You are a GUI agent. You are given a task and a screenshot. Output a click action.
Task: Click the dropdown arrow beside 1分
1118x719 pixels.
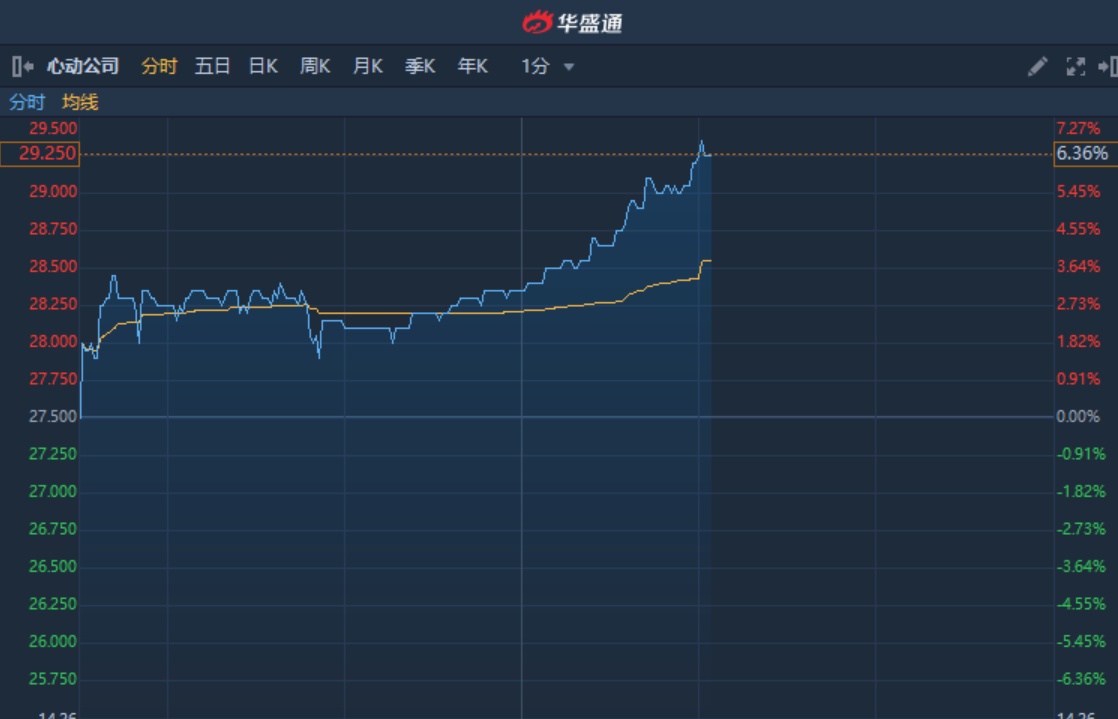coord(569,67)
